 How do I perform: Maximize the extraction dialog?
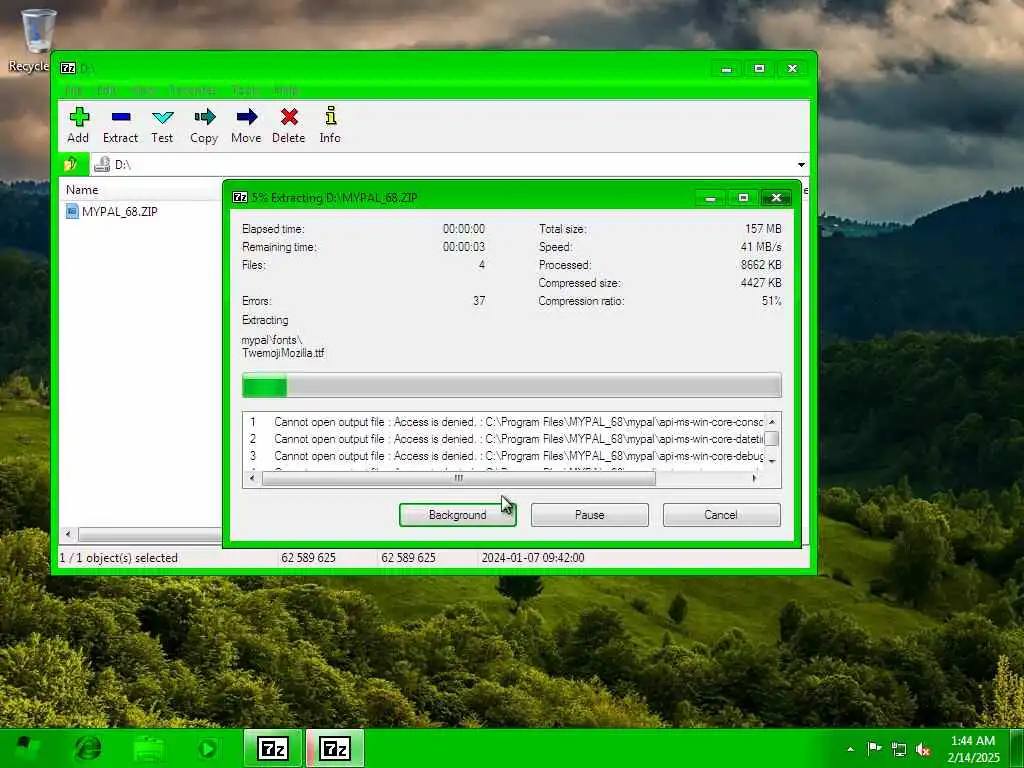click(x=743, y=197)
